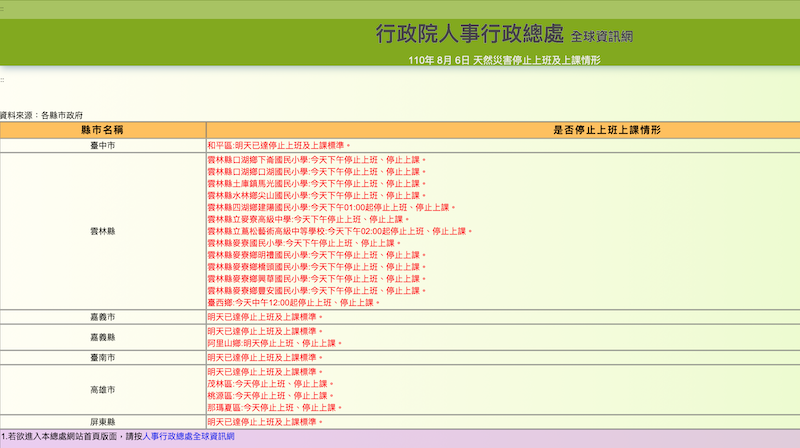Click the 屏東縣 row's 明天已達停止上班及上課標準 notice
The height and width of the screenshot is (448, 800).
click(265, 422)
